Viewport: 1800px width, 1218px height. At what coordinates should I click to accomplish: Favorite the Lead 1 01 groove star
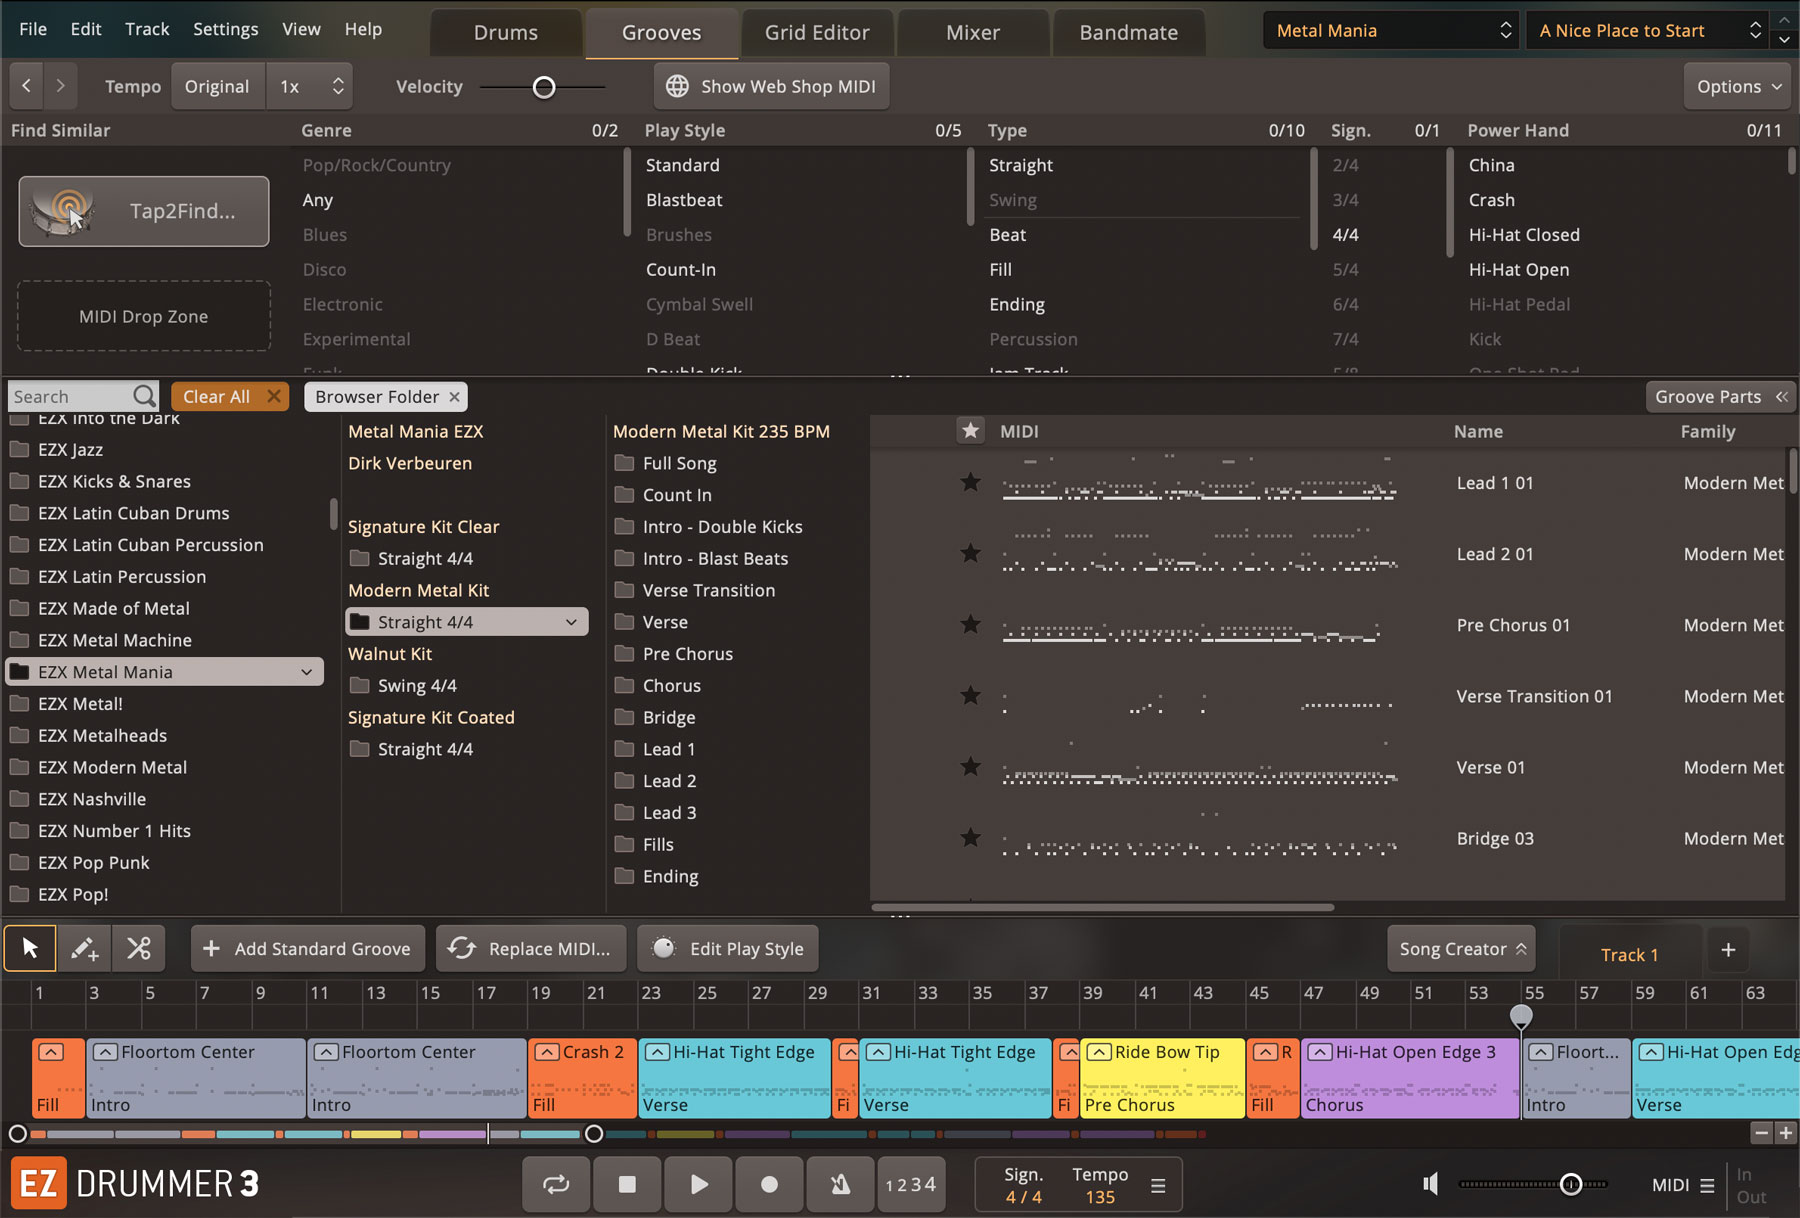pyautogui.click(x=970, y=482)
